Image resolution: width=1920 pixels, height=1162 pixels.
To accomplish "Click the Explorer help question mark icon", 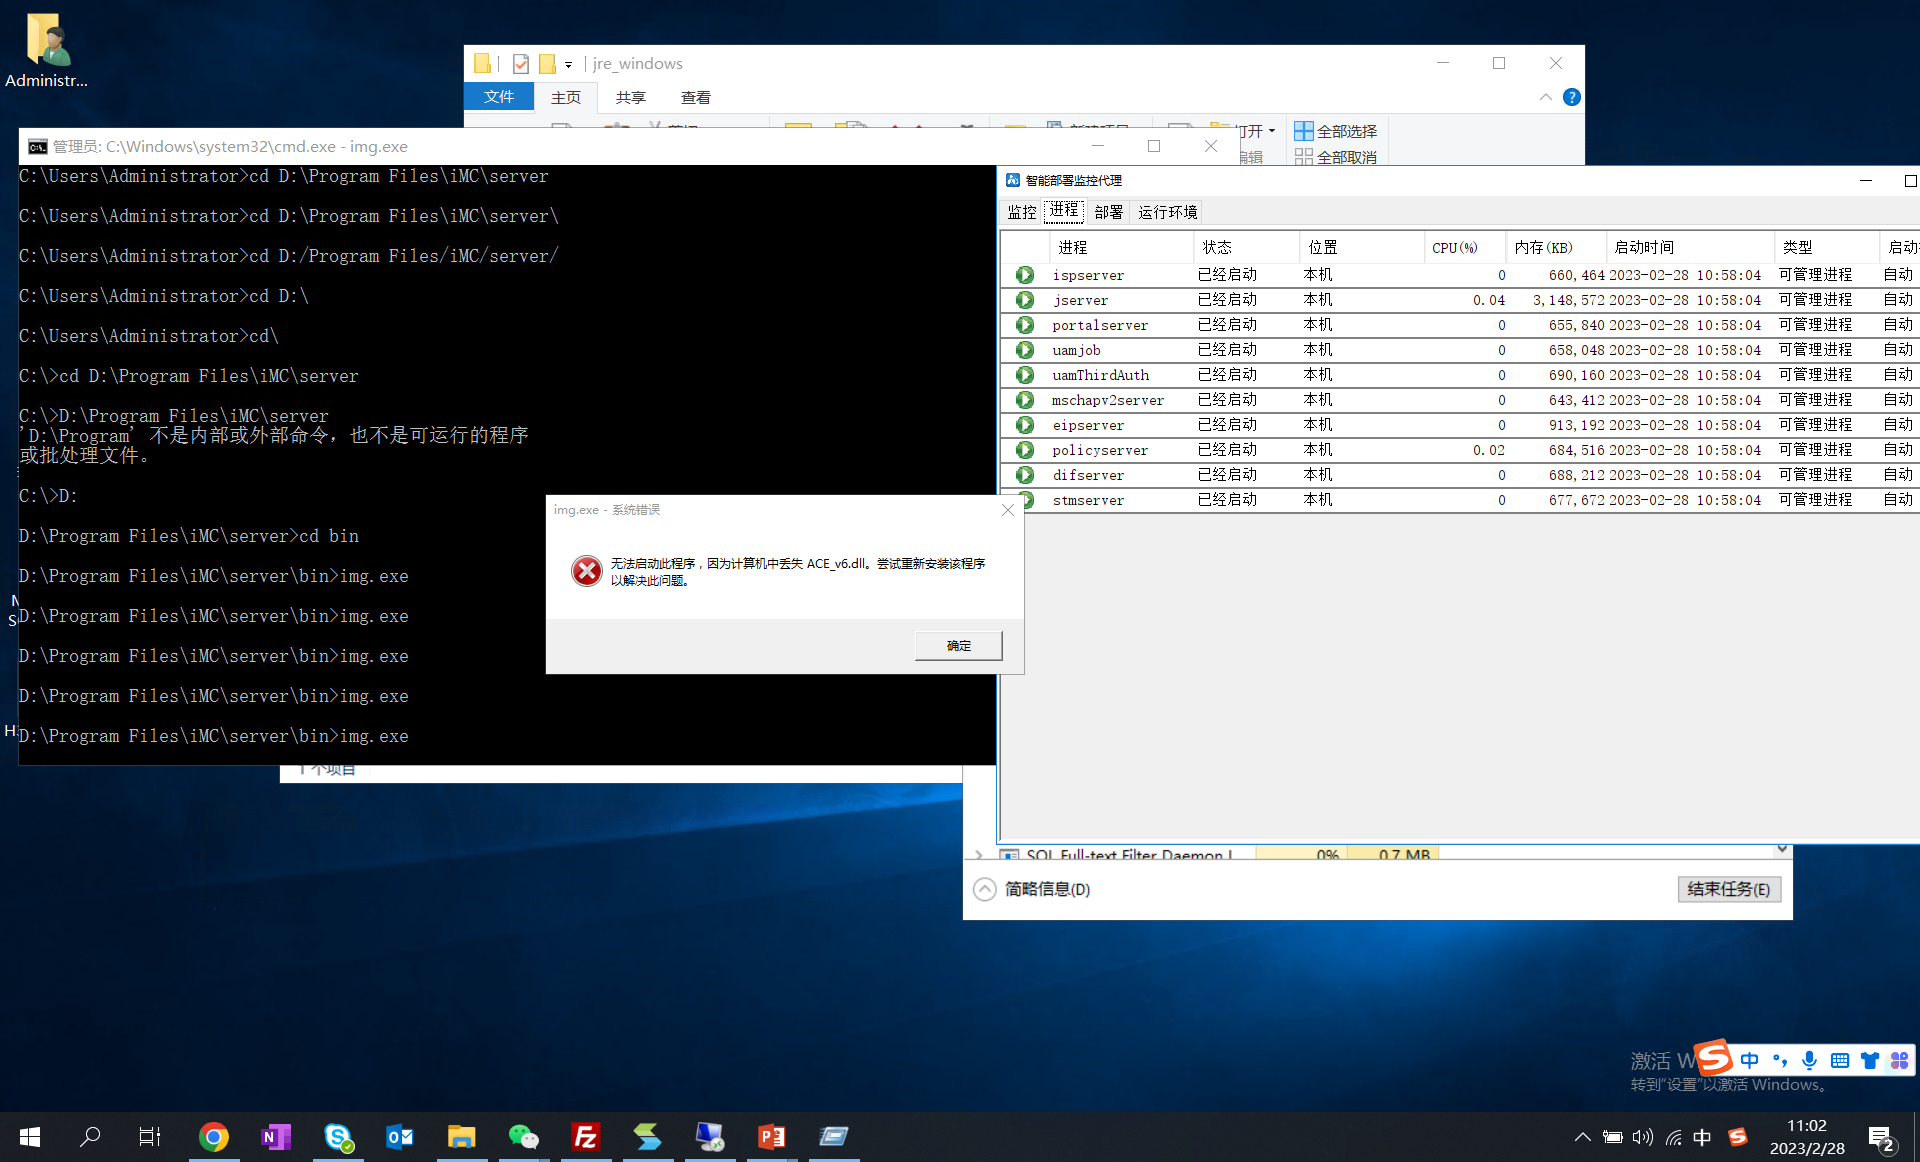I will [1571, 97].
